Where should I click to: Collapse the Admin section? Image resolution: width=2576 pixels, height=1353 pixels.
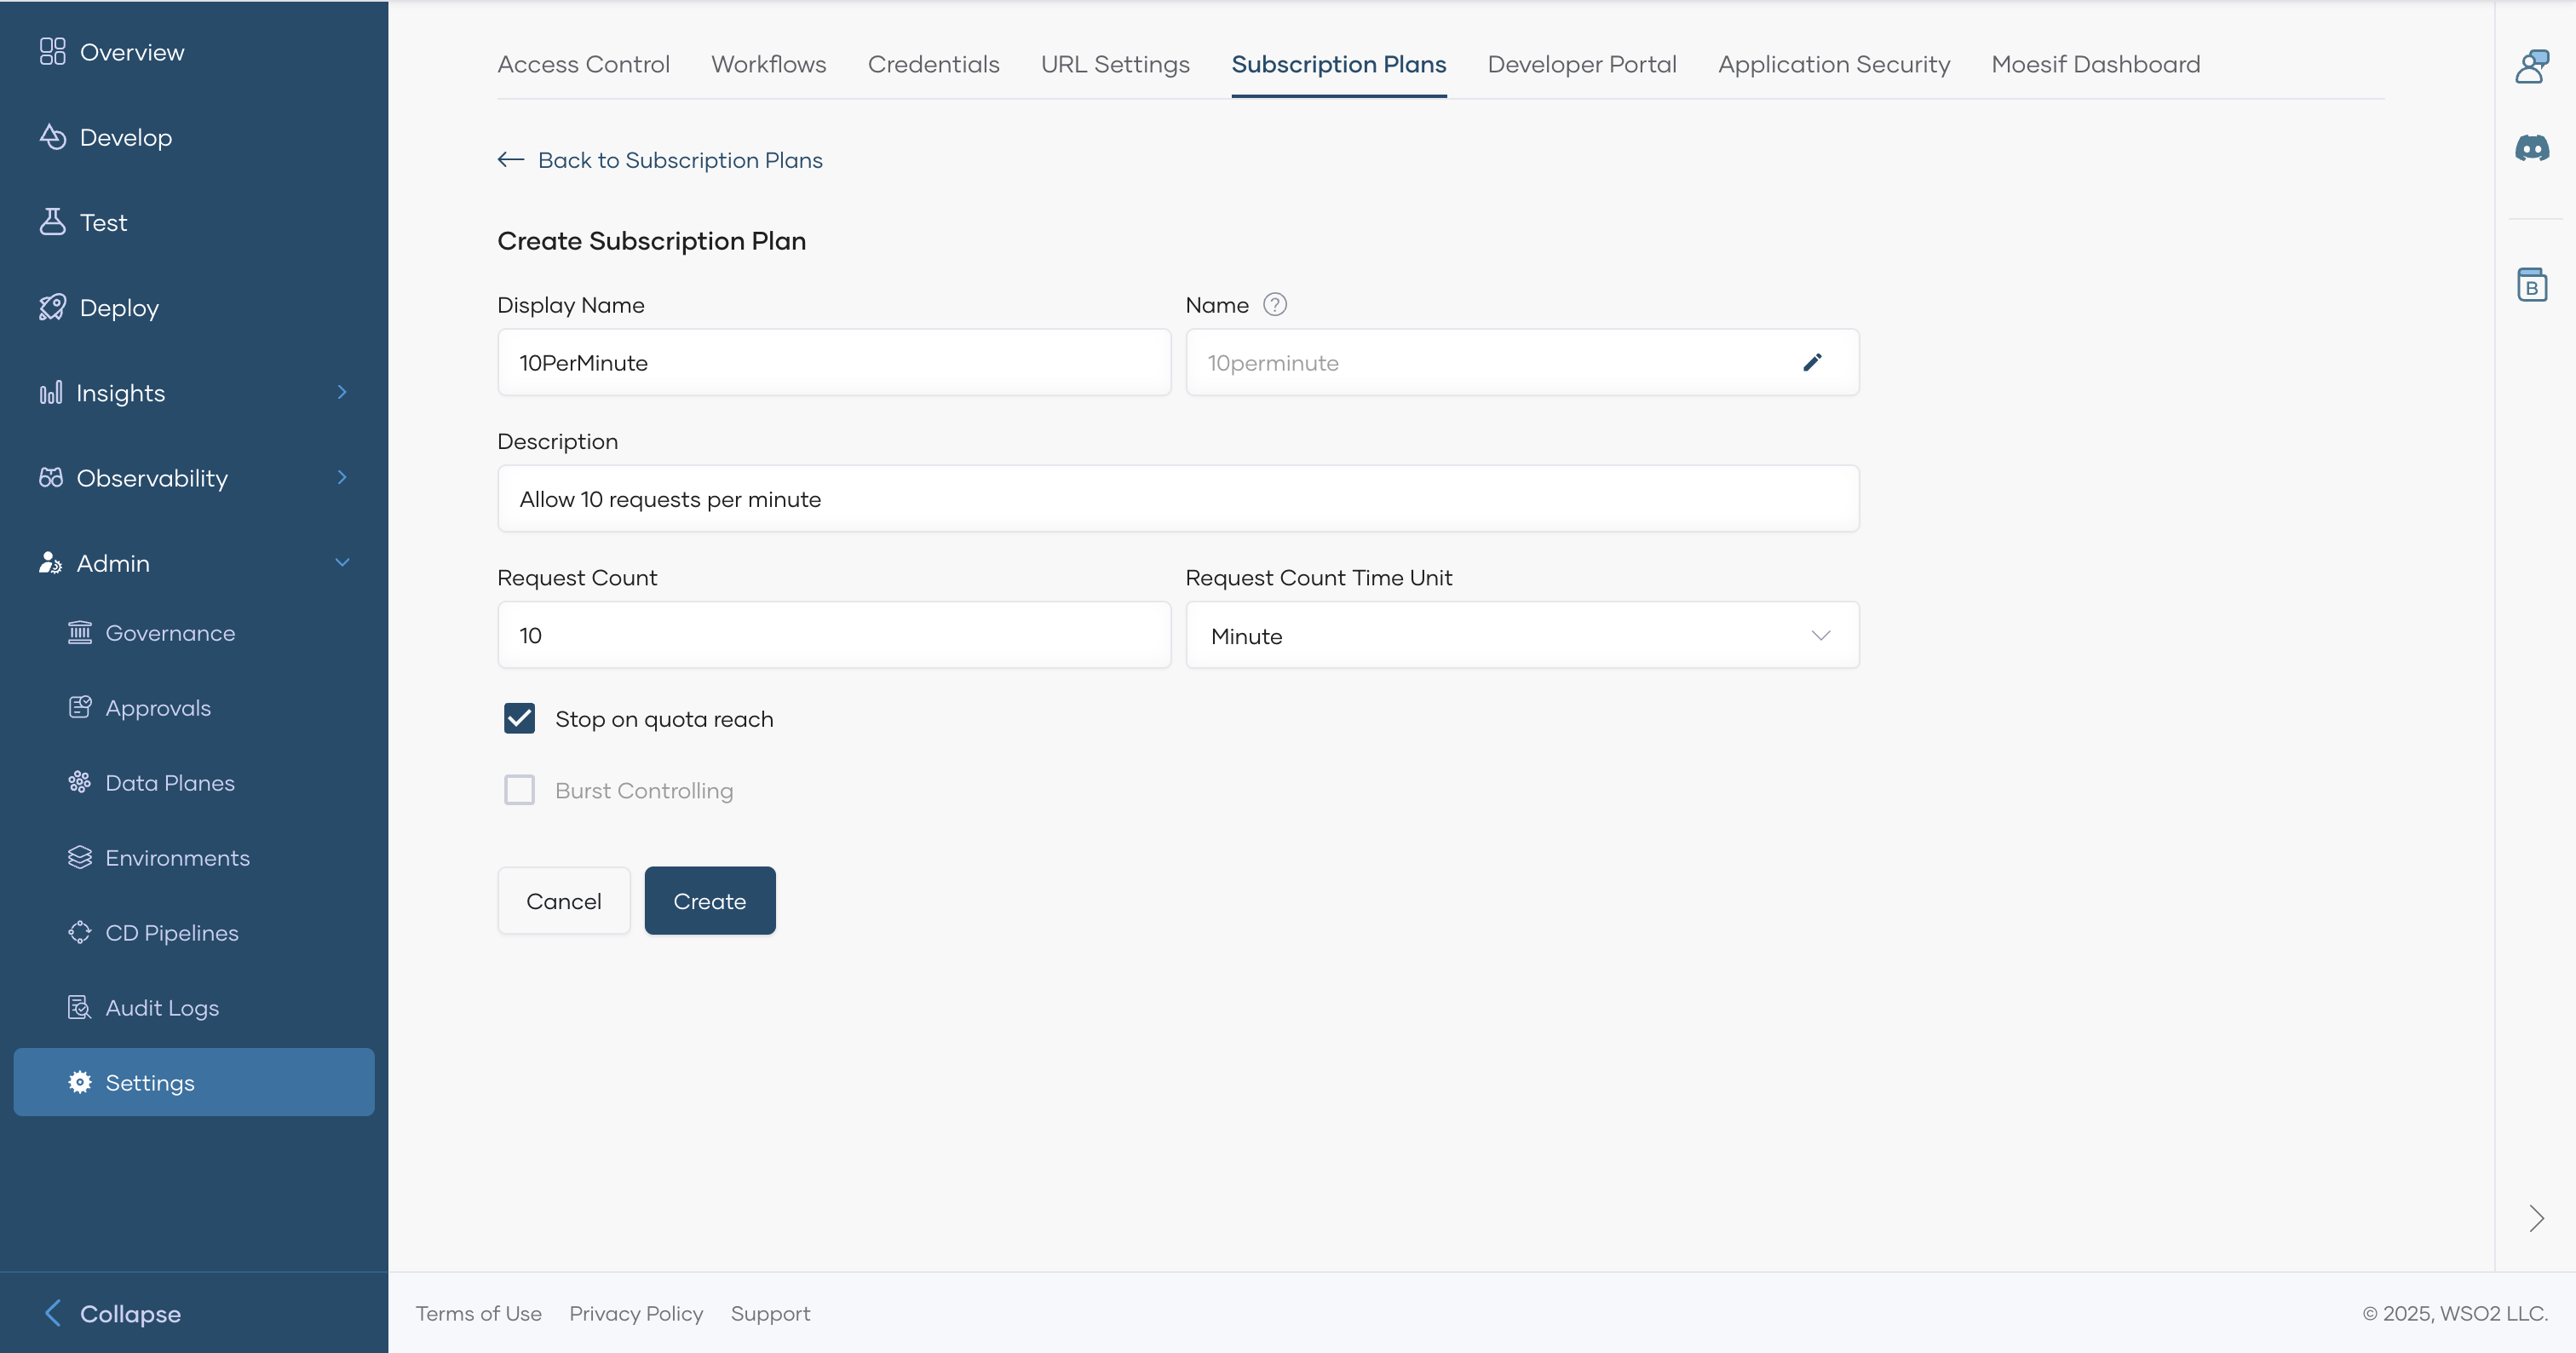pos(342,562)
